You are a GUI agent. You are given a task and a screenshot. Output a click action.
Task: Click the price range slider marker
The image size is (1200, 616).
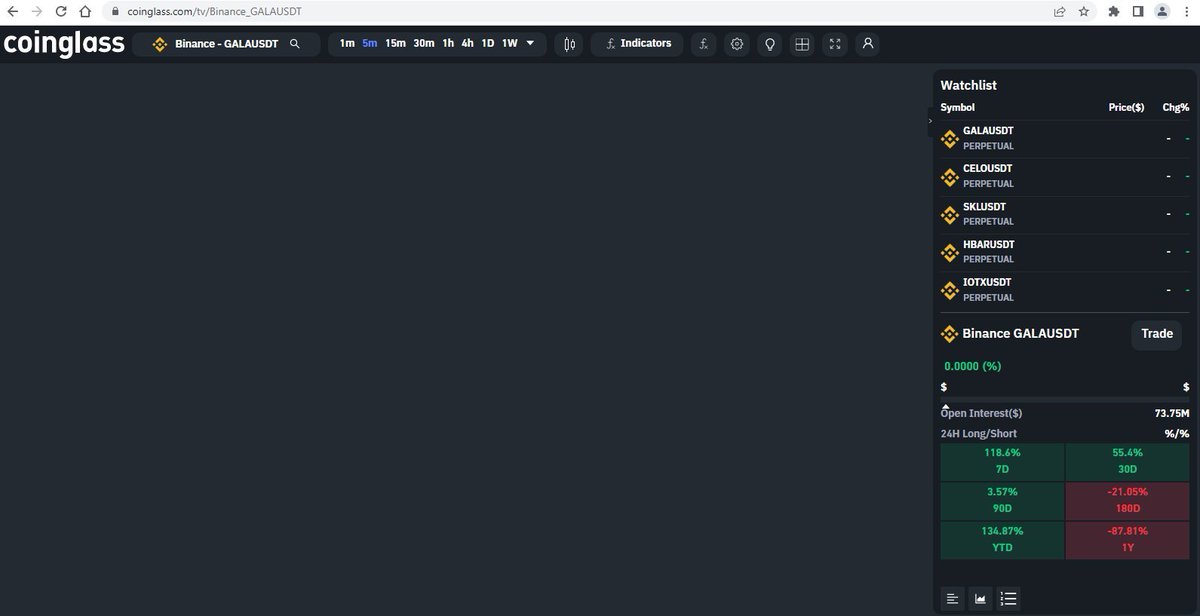946,405
